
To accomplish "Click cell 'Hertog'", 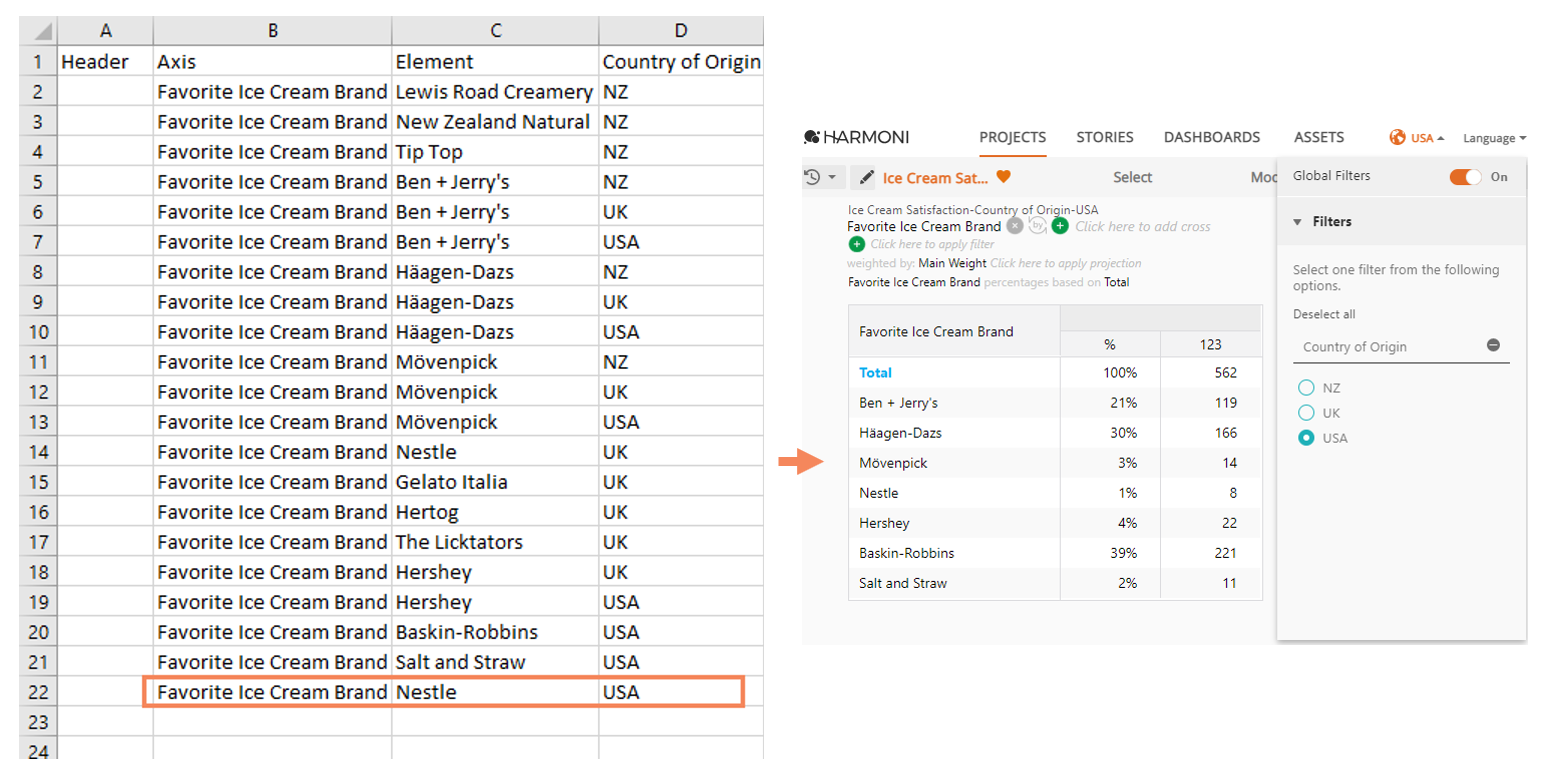I will 495,512.
